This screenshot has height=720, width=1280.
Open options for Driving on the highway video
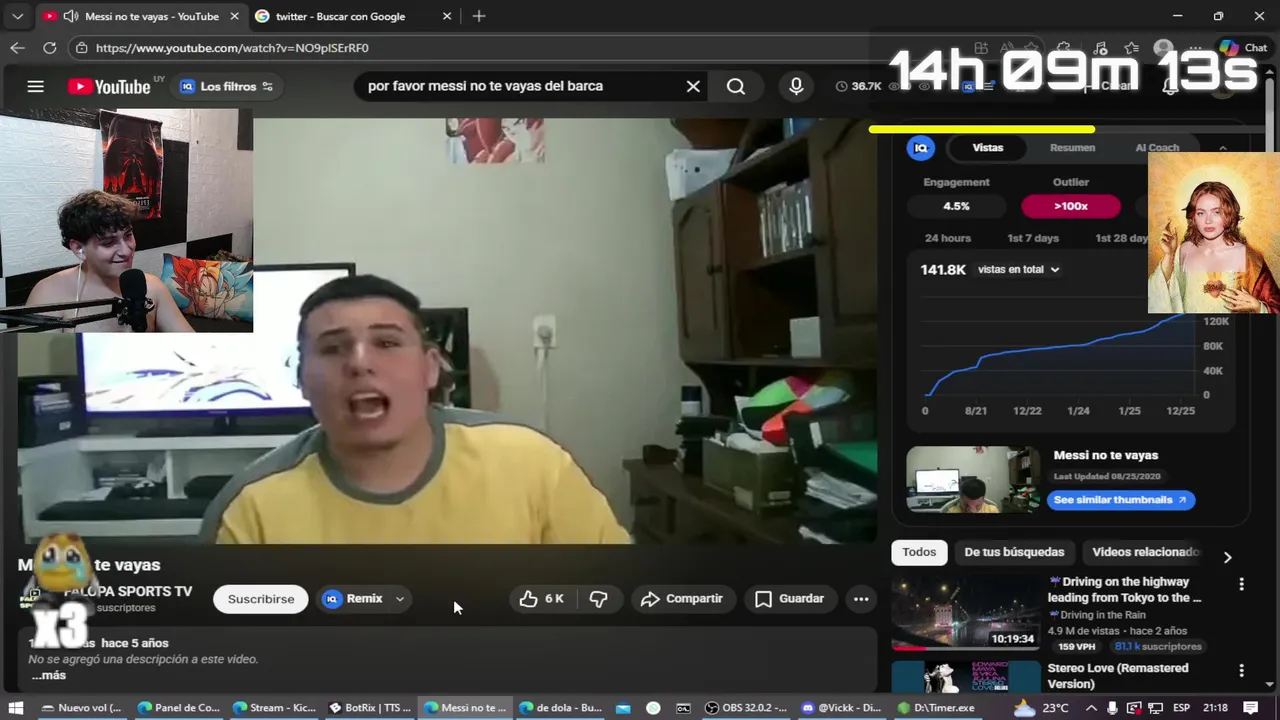(1241, 584)
